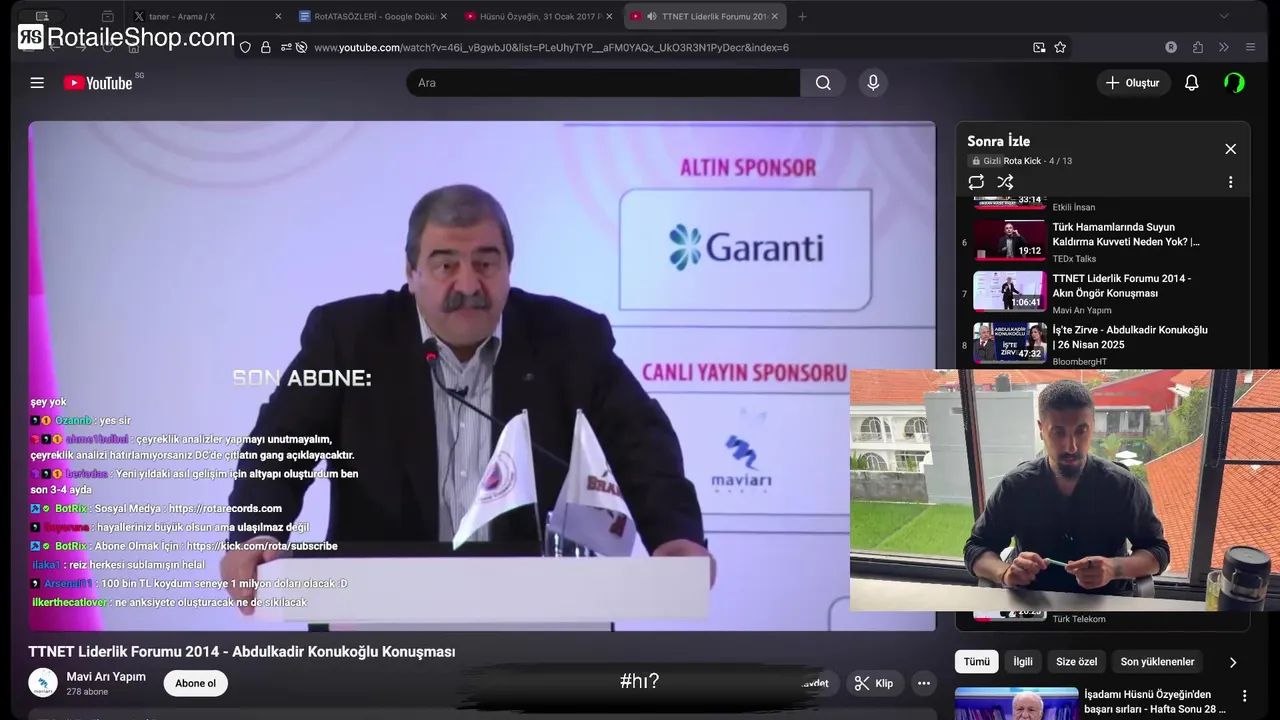Open TTNET Akın Öngör Konuşması title
The width and height of the screenshot is (1280, 720).
click(x=1121, y=286)
